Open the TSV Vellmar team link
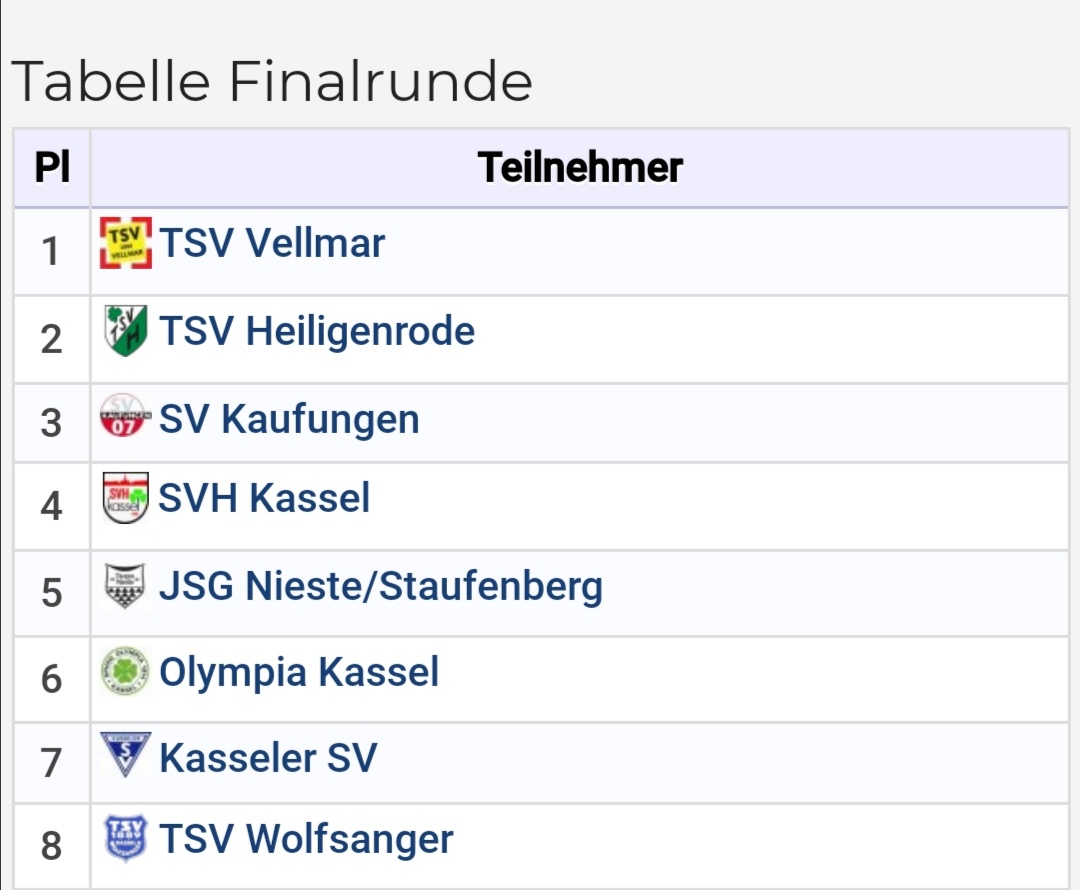Screen dimensions: 1080x890 click(x=271, y=243)
